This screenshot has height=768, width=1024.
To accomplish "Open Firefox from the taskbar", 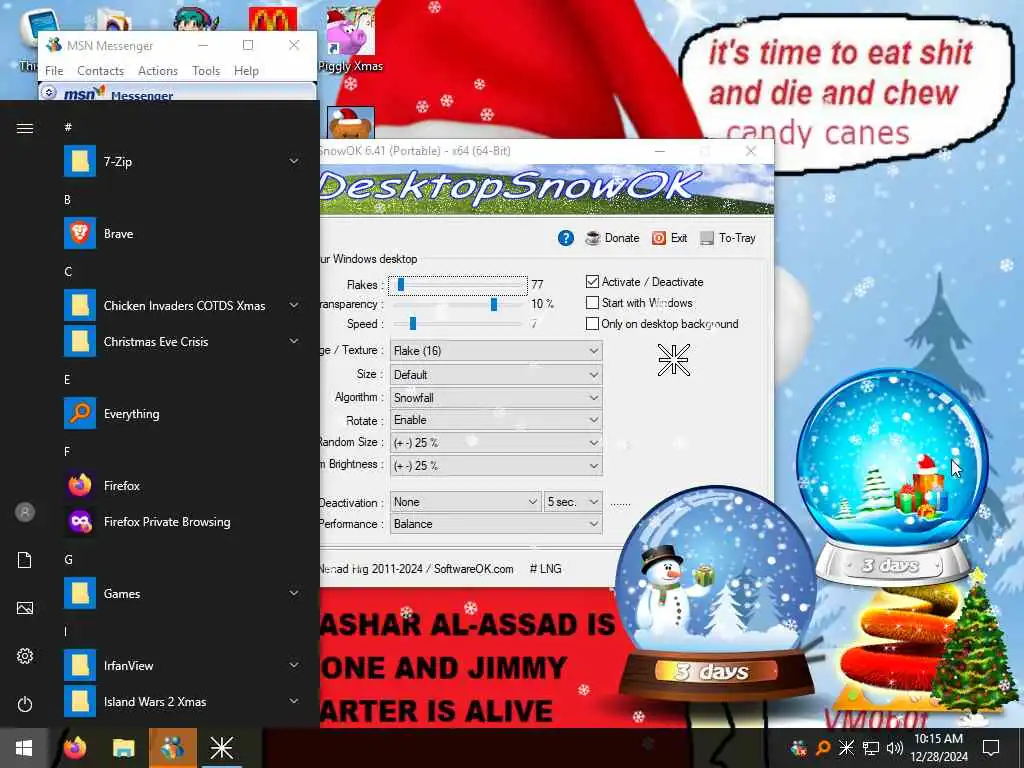I will (x=74, y=748).
